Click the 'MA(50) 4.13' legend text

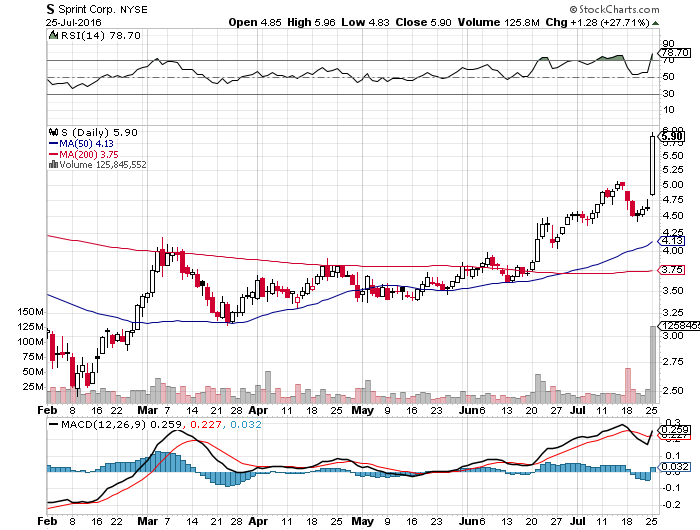[87, 144]
